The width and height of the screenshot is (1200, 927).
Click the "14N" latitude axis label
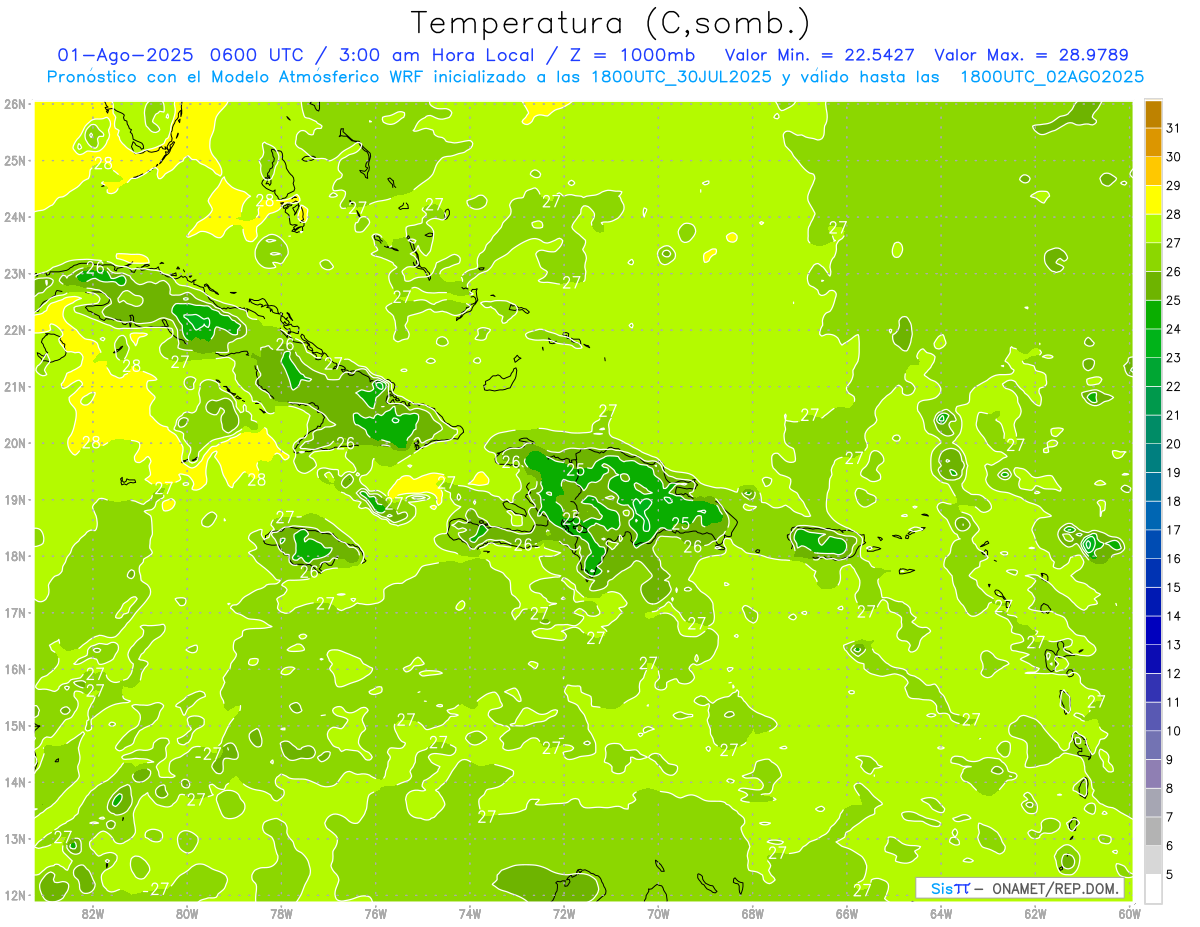[15, 782]
